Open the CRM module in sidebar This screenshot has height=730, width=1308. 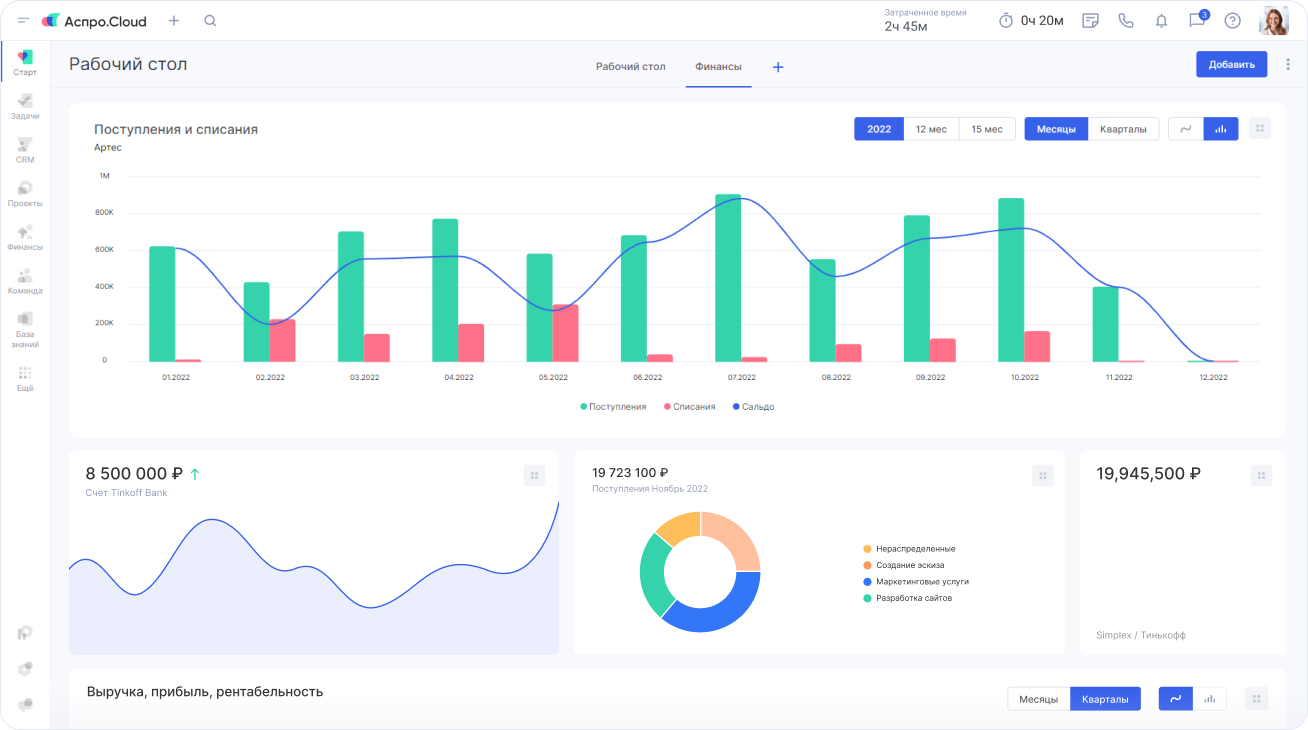(x=25, y=150)
